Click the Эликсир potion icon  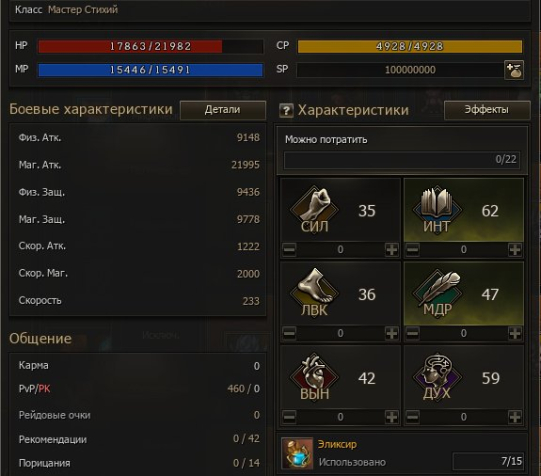(297, 453)
